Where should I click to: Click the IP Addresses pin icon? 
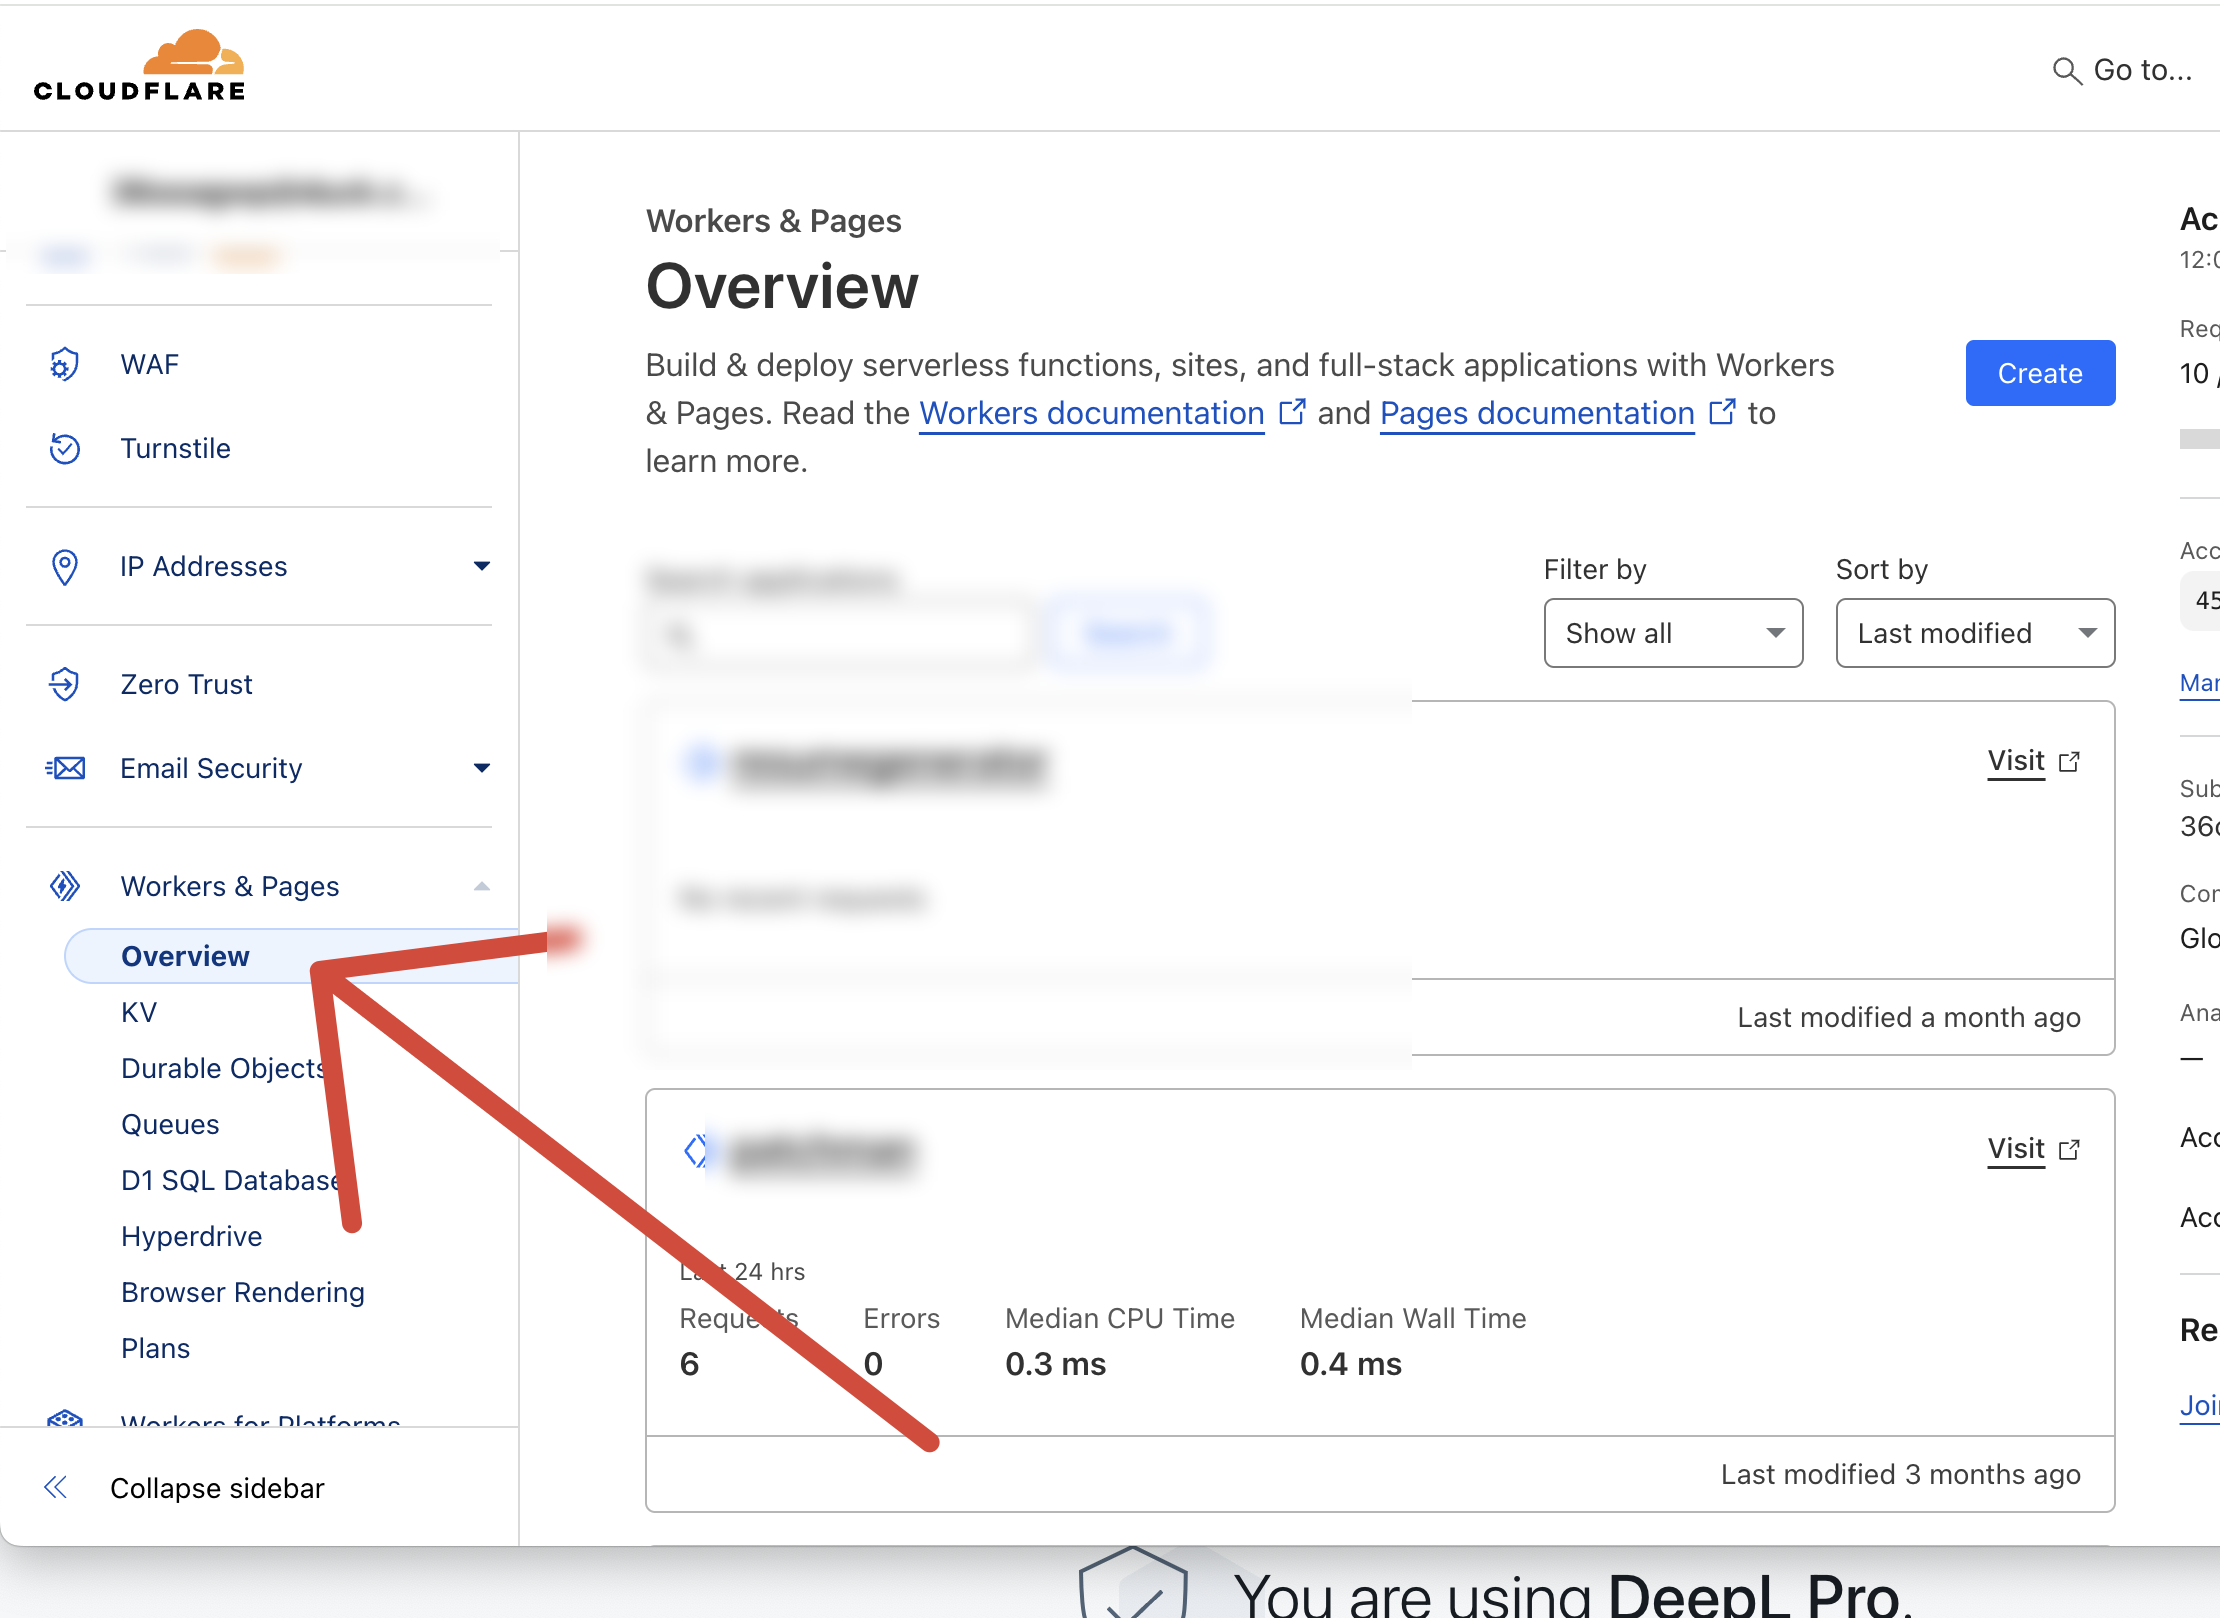65,566
